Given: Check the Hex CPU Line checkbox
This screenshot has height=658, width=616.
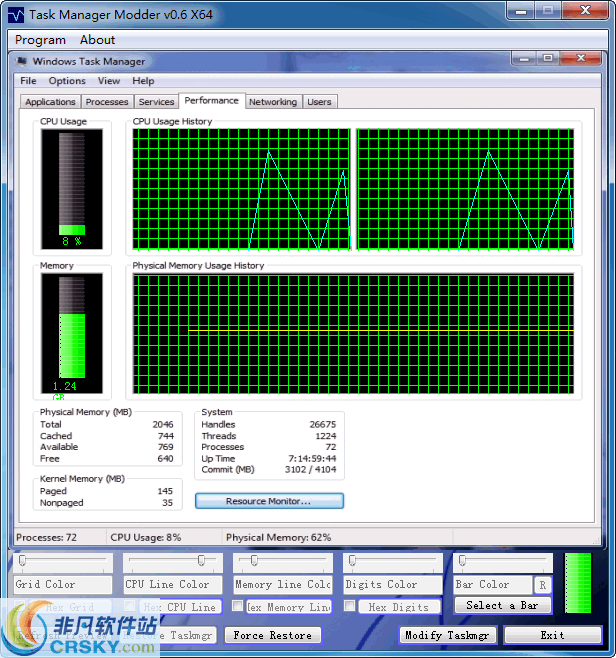Looking at the screenshot, I should pyautogui.click(x=130, y=606).
